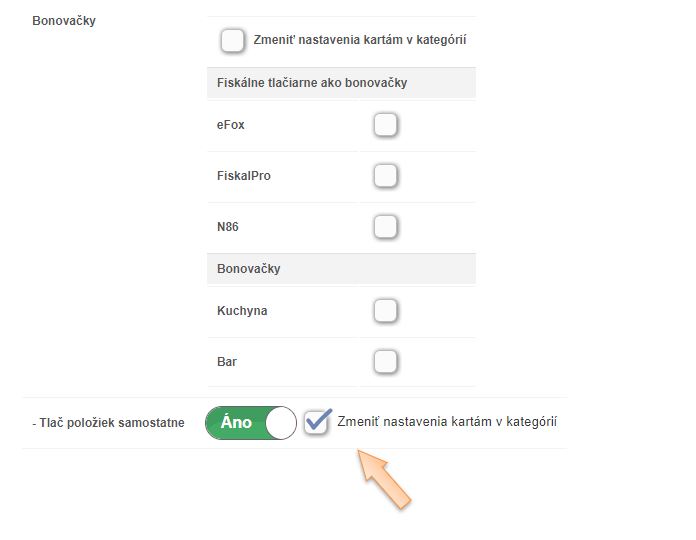Image resolution: width=696 pixels, height=540 pixels.
Task: Select the FiskalPro row label
Action: pyautogui.click(x=244, y=176)
